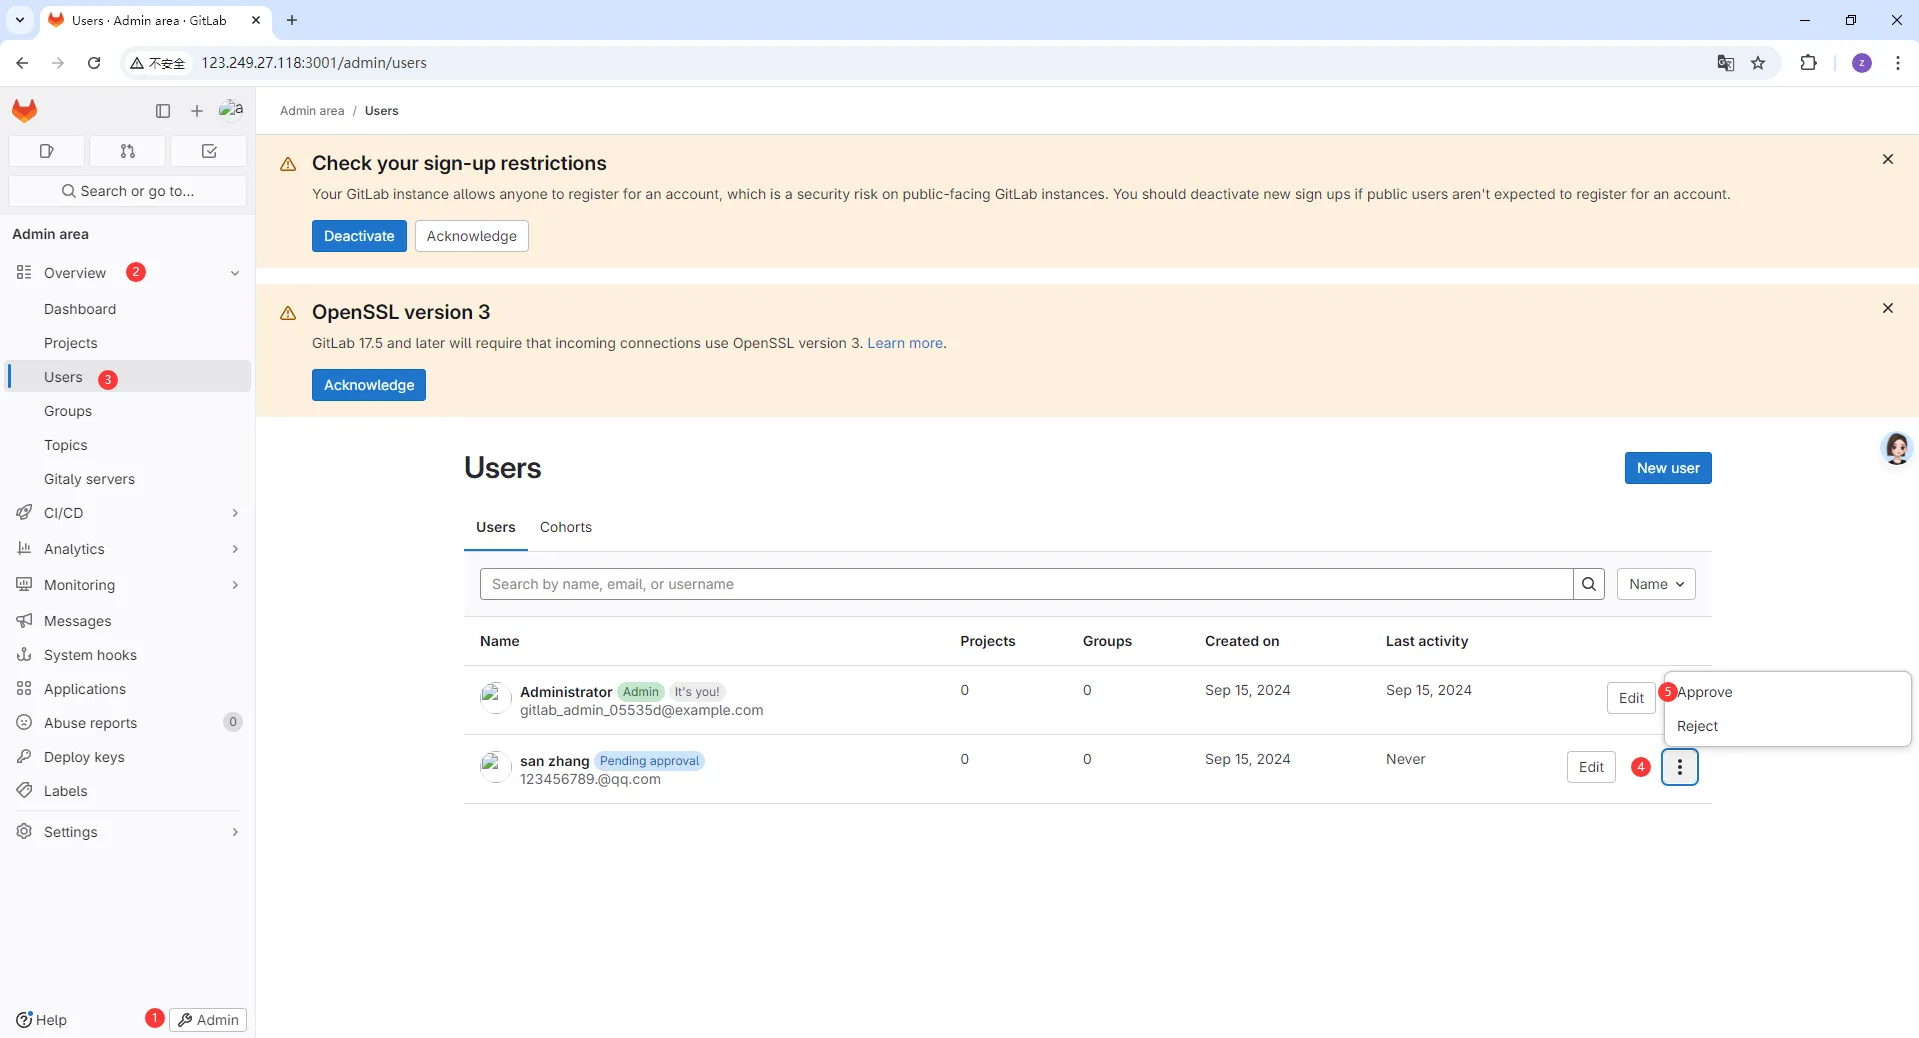Toggle the sidebar collapse icon
The image size is (1919, 1038).
163,111
